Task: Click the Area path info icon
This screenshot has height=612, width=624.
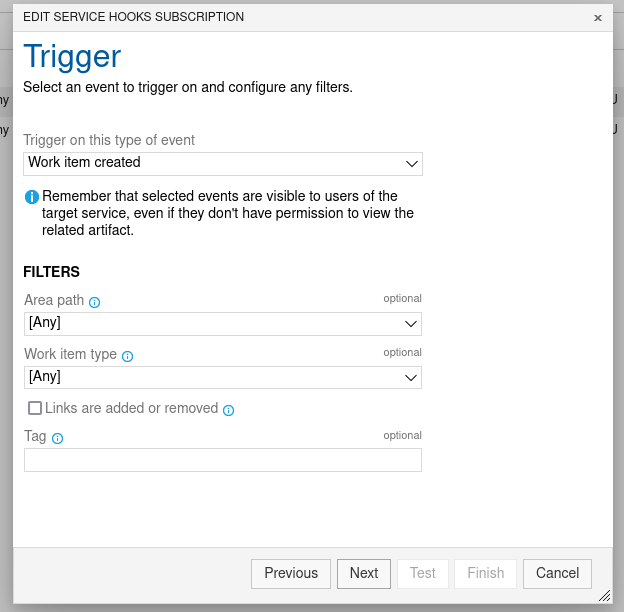Action: point(95,302)
